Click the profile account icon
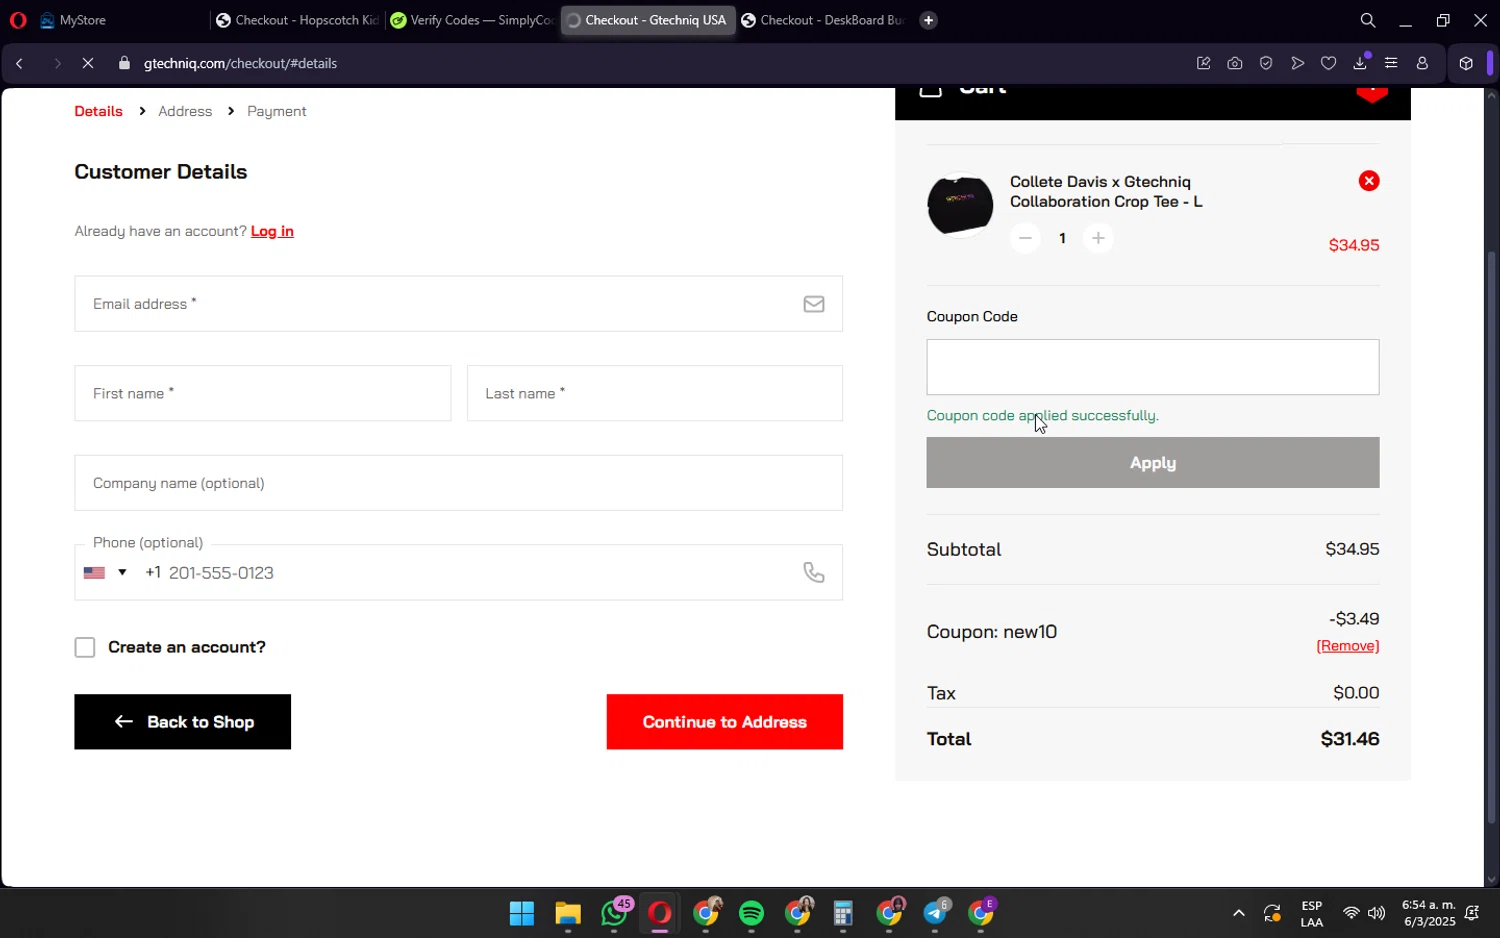Image resolution: width=1500 pixels, height=938 pixels. 1422,63
